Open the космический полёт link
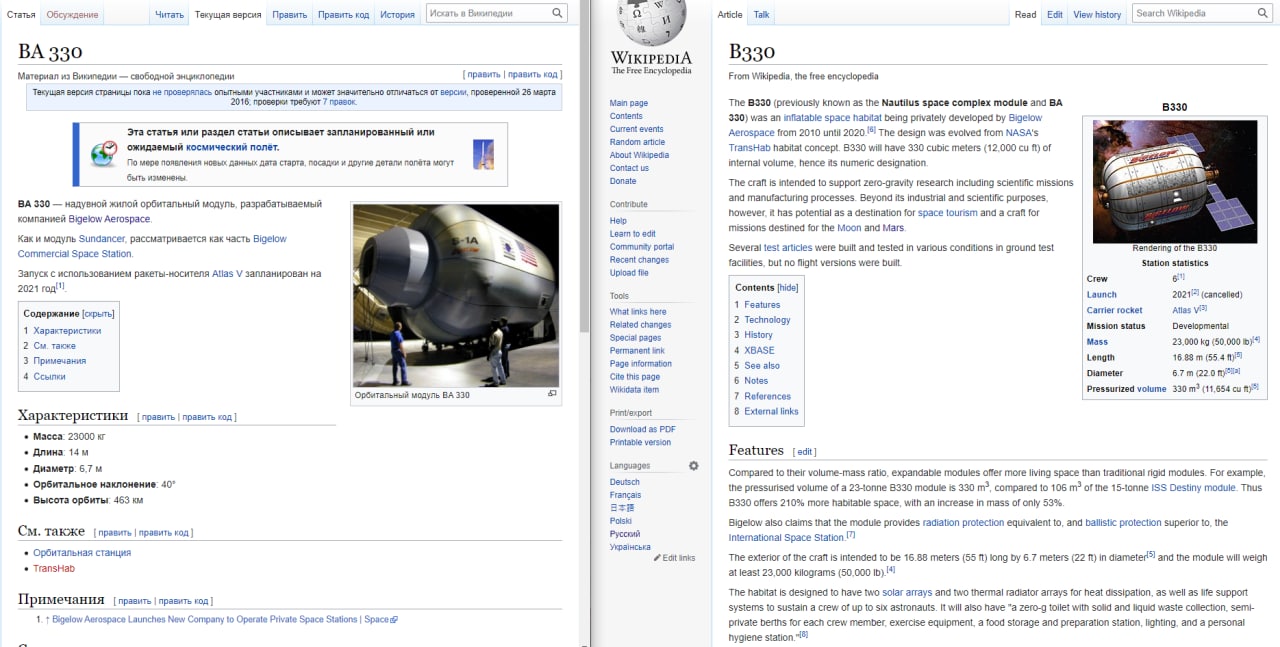This screenshot has width=1280, height=647. click(232, 147)
